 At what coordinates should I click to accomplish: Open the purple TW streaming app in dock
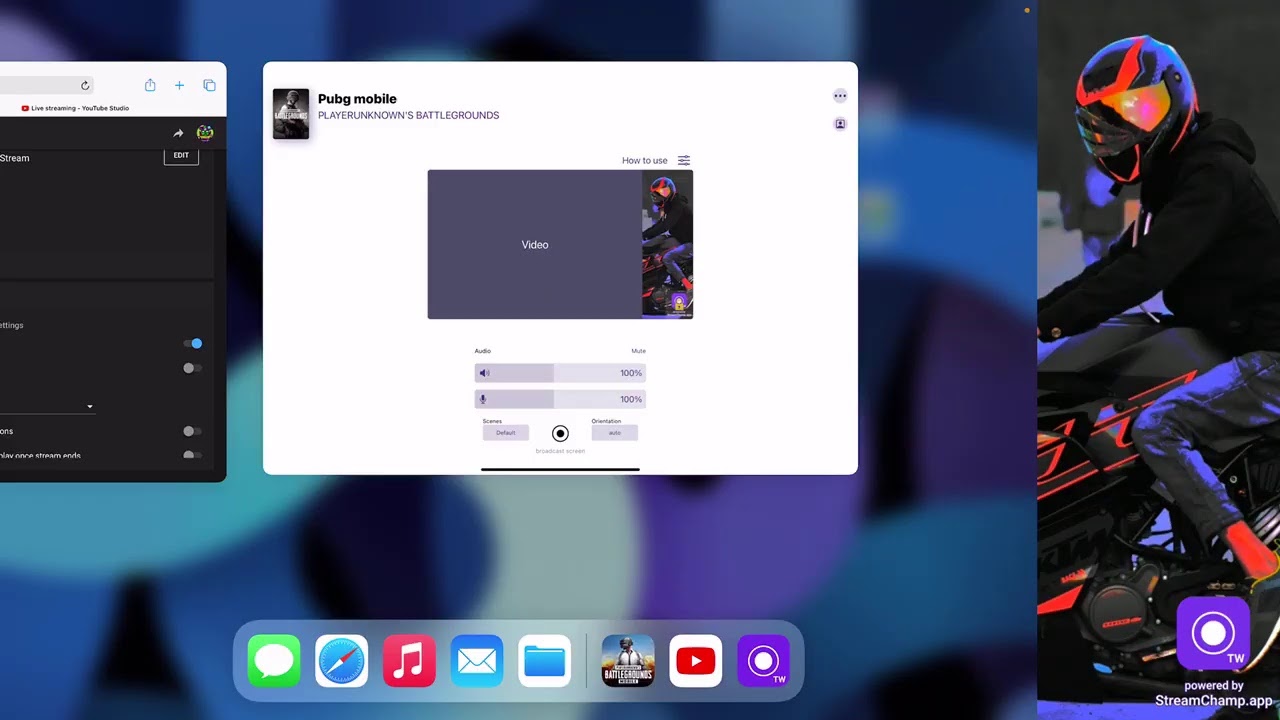coord(764,661)
